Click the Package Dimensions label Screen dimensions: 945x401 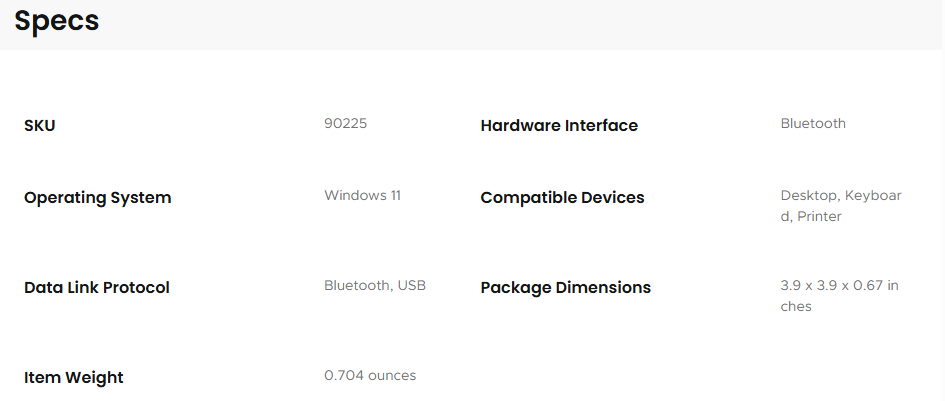pos(565,288)
